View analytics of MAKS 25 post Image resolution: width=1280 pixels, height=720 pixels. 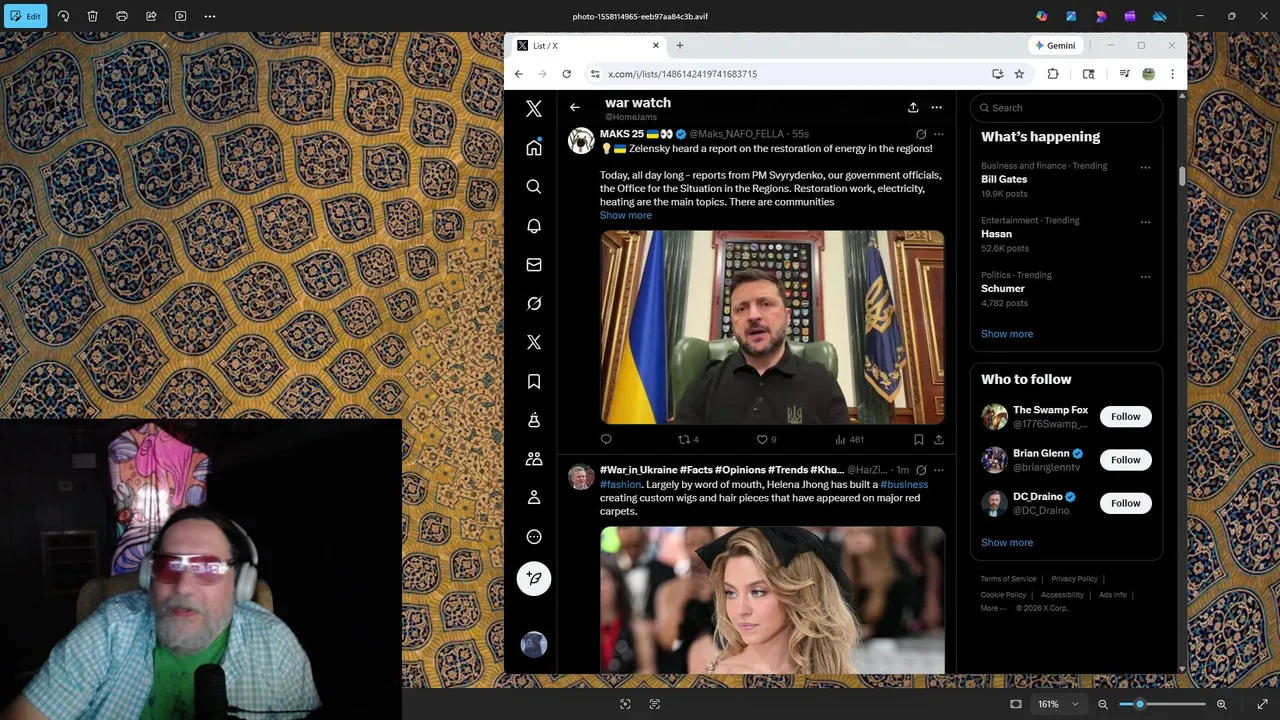pos(849,439)
